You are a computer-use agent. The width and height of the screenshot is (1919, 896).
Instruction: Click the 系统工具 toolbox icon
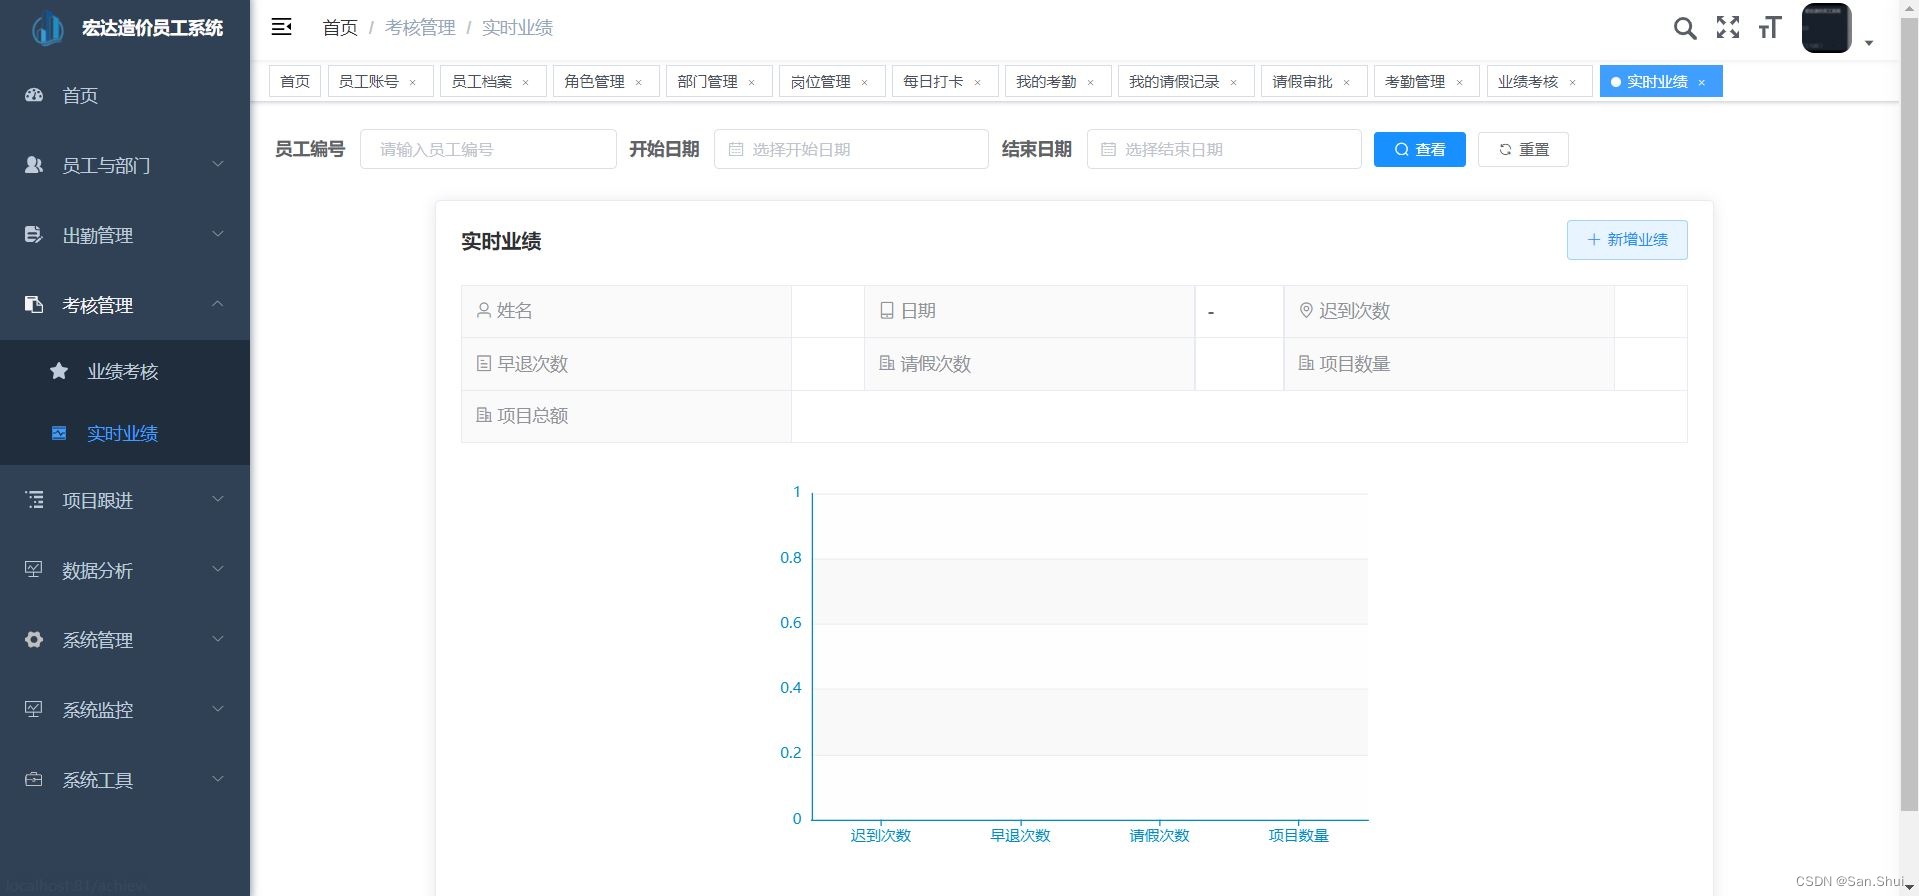tap(34, 780)
